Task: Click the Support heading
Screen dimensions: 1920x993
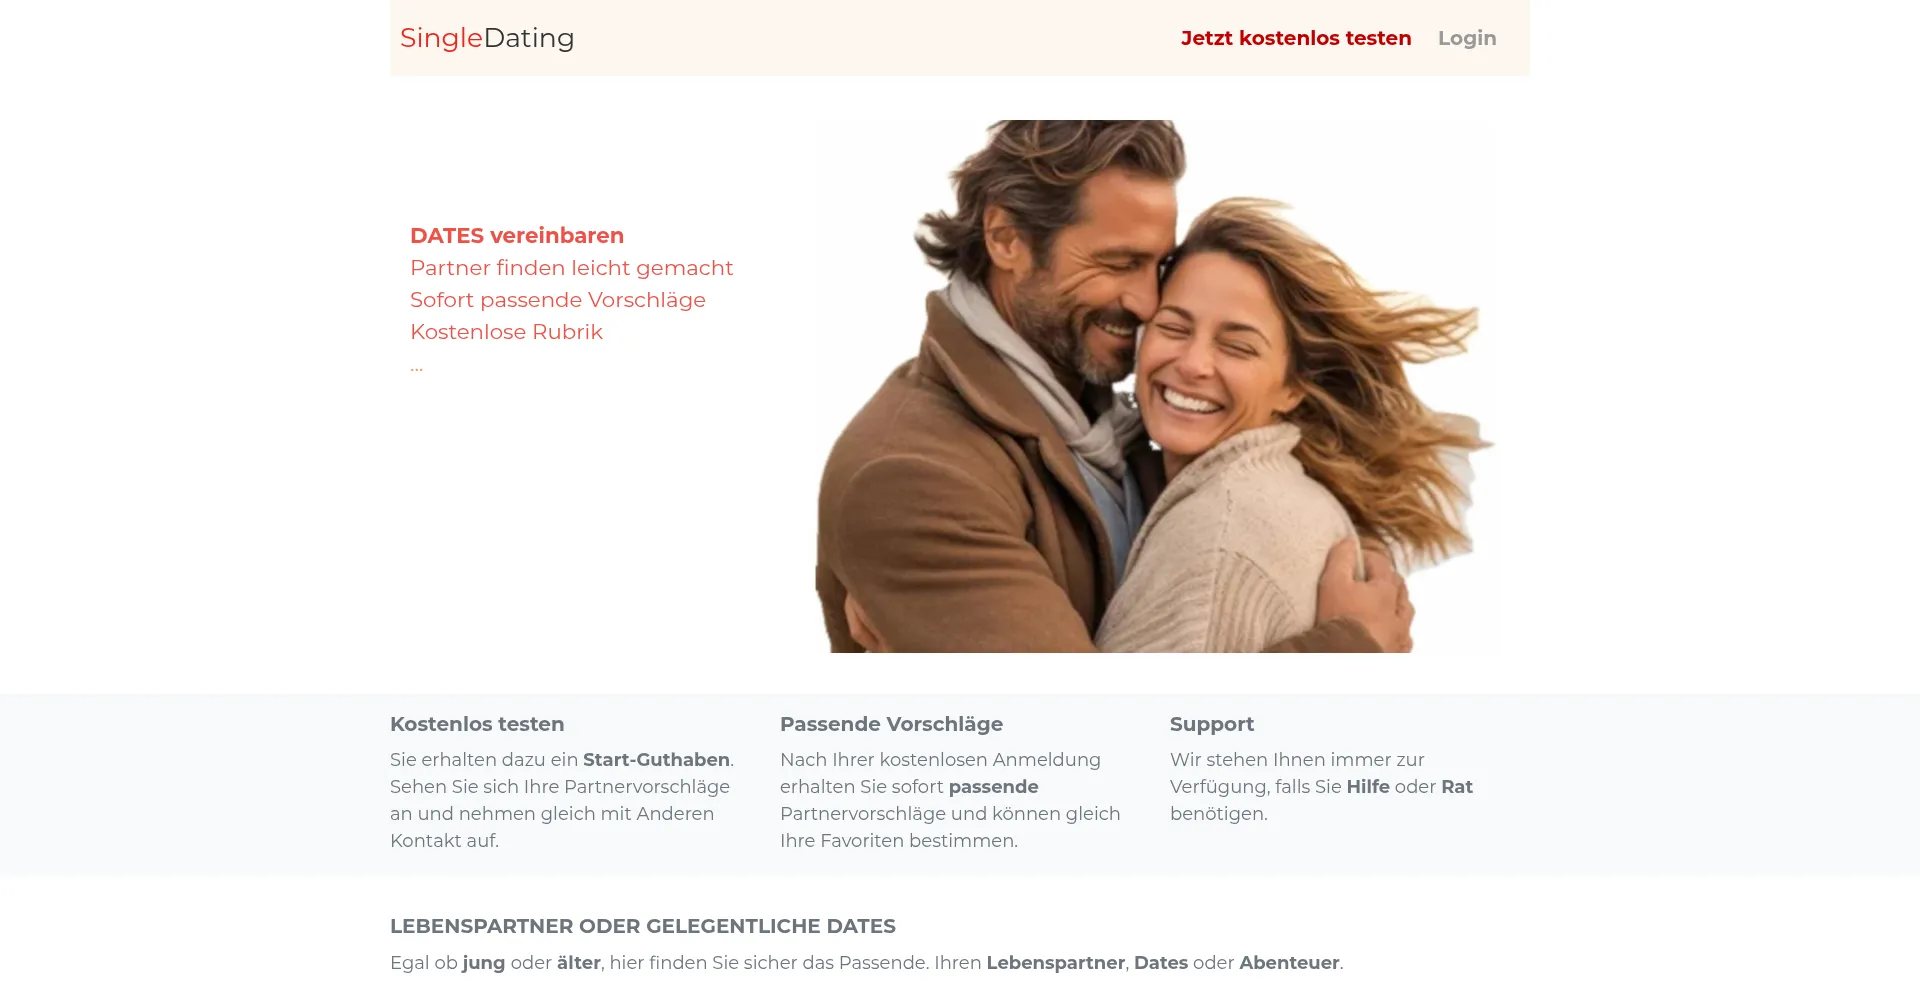Action: pyautogui.click(x=1212, y=724)
